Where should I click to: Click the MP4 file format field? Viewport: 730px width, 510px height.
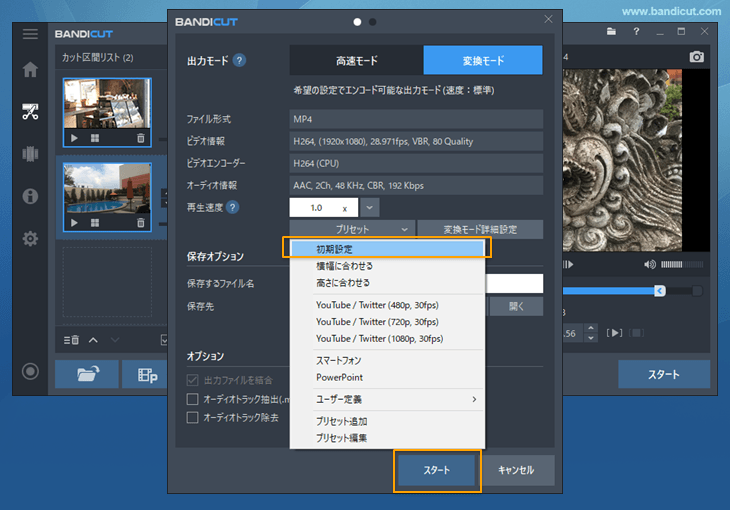(416, 119)
